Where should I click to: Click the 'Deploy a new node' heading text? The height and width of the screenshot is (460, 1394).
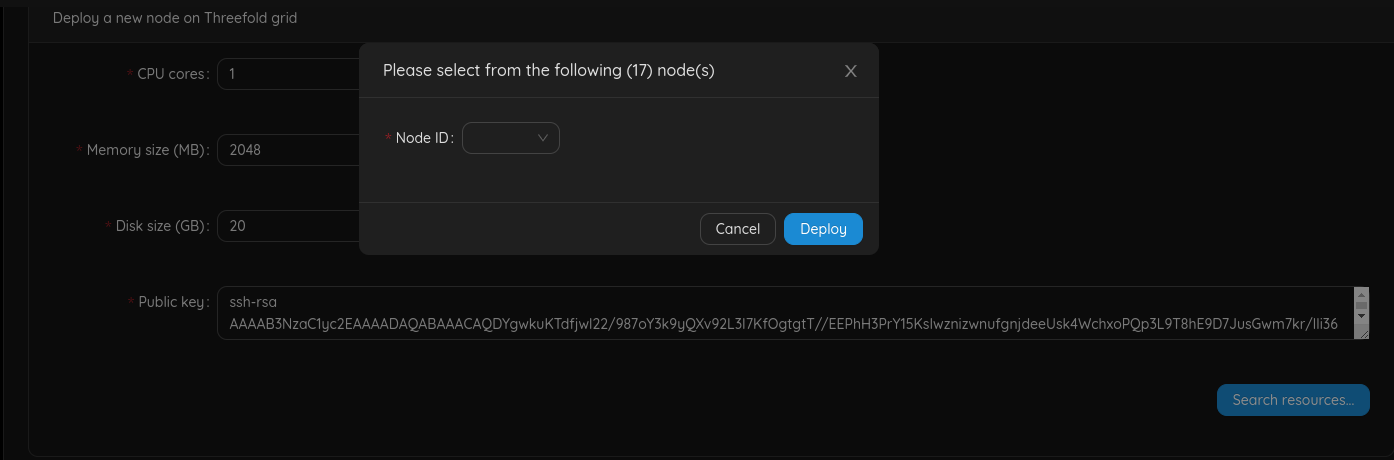[175, 18]
